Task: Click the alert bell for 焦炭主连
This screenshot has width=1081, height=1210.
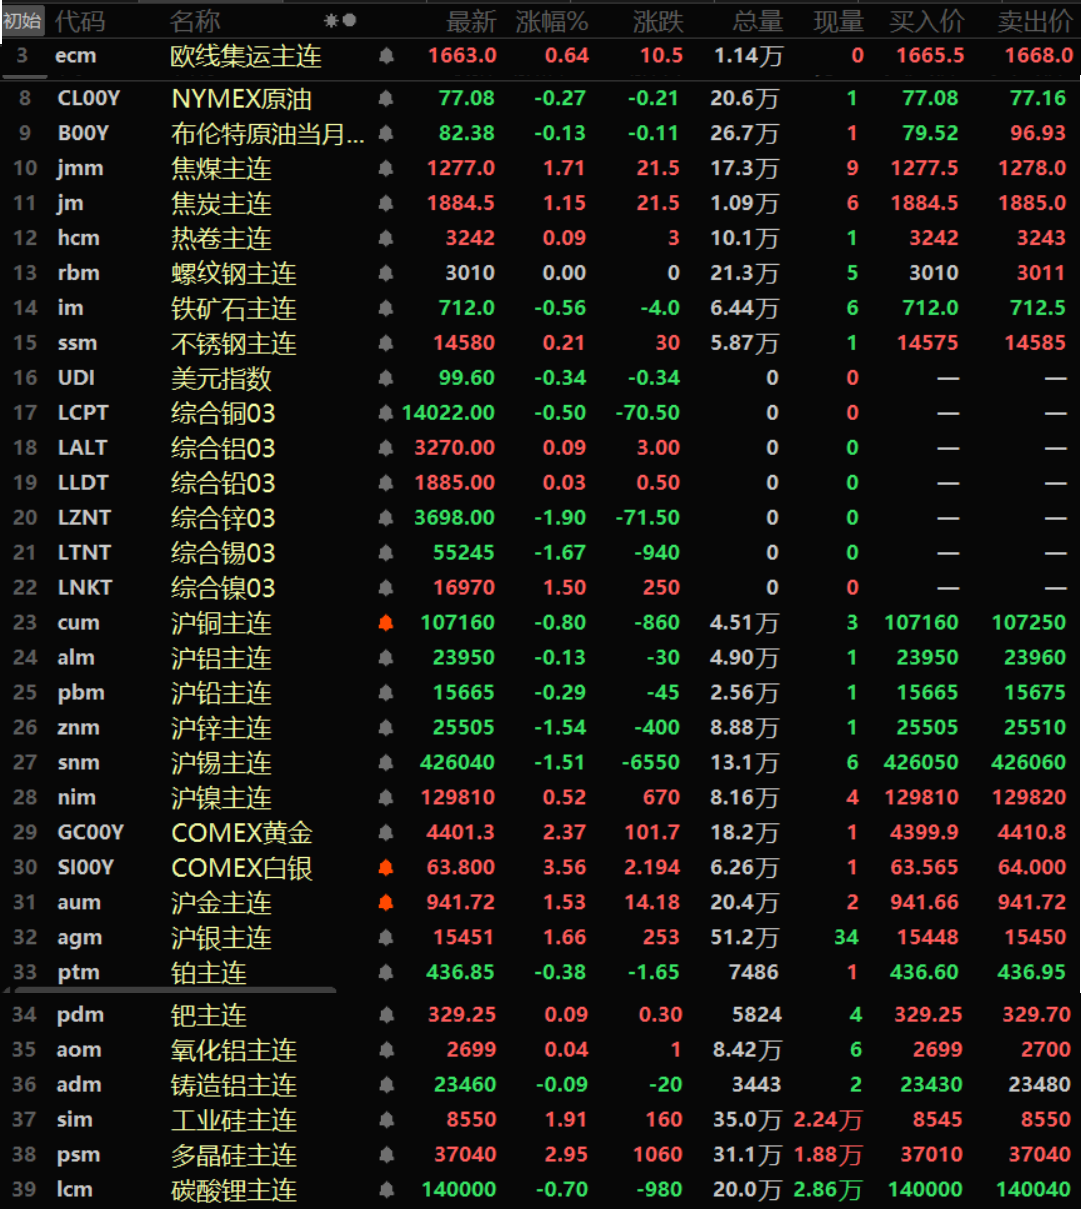Action: click(x=386, y=204)
